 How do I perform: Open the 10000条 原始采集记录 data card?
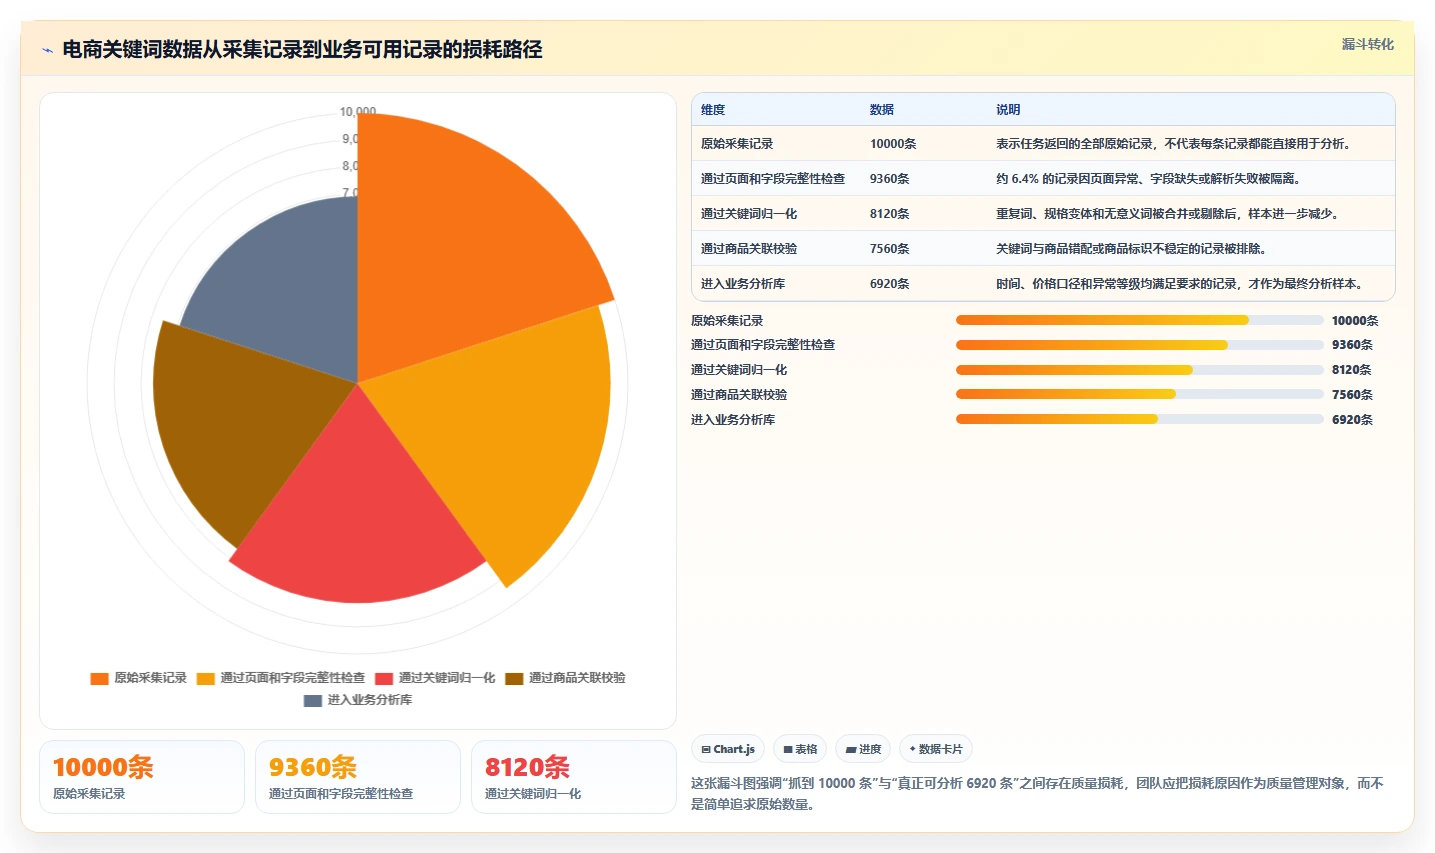click(142, 777)
